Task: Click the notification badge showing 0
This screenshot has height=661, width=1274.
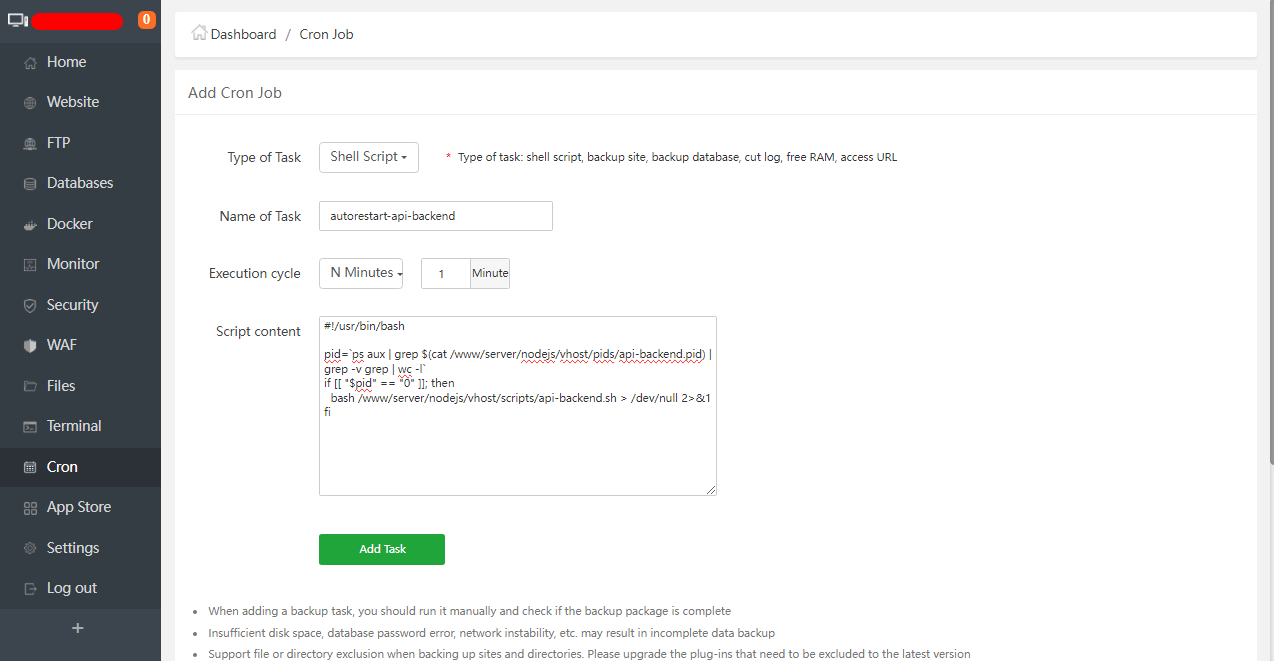Action: (x=146, y=19)
